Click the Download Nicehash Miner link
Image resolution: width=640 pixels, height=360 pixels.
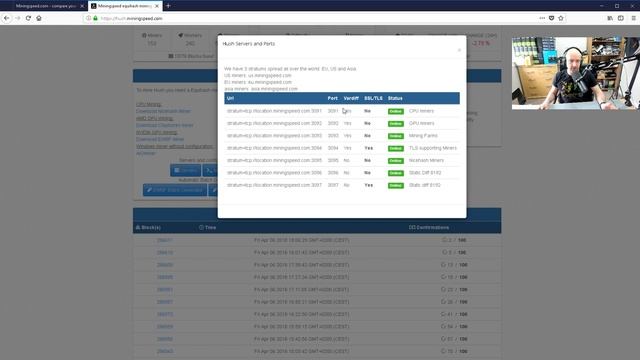[163, 111]
